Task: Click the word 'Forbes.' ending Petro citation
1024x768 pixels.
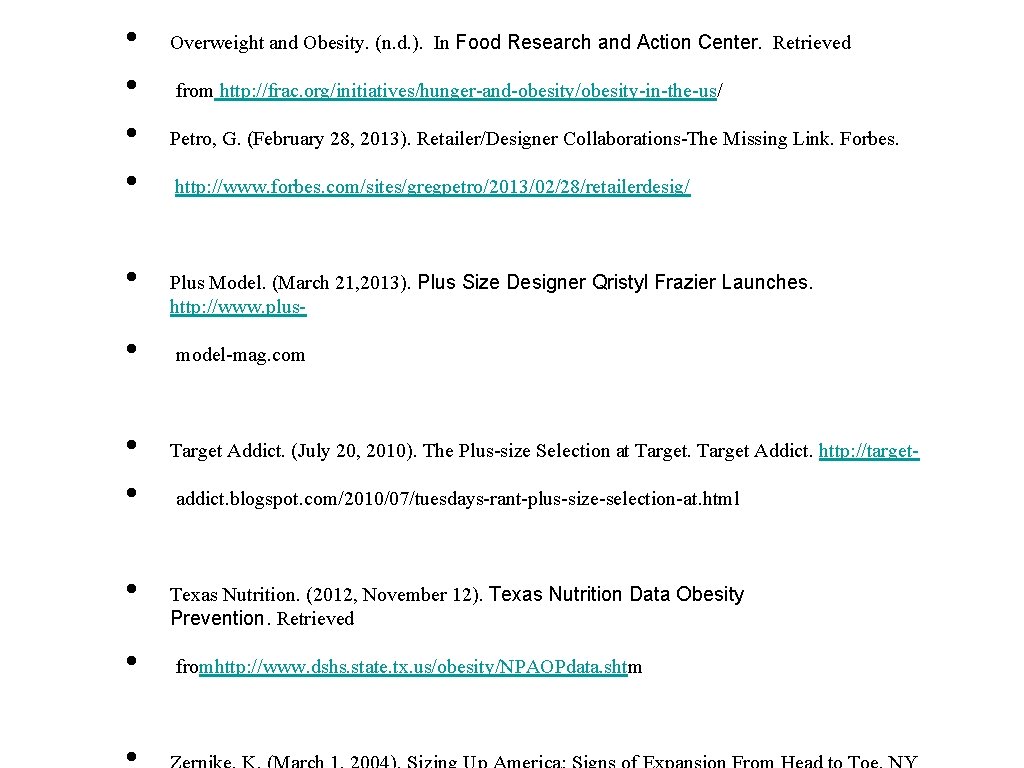Action: tap(869, 139)
